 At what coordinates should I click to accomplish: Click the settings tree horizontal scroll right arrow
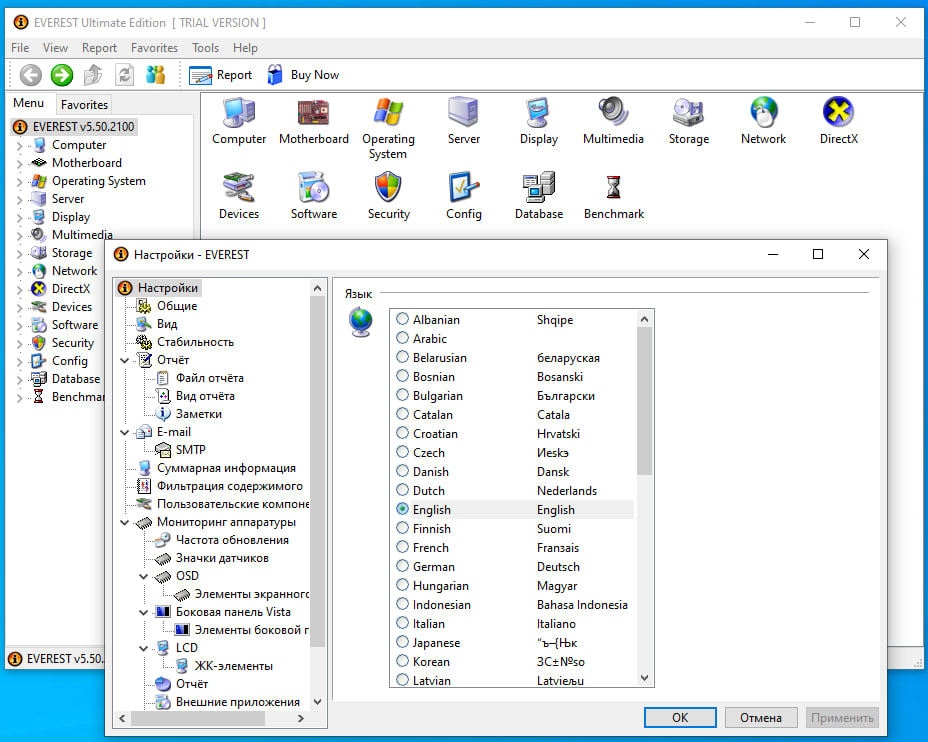301,718
